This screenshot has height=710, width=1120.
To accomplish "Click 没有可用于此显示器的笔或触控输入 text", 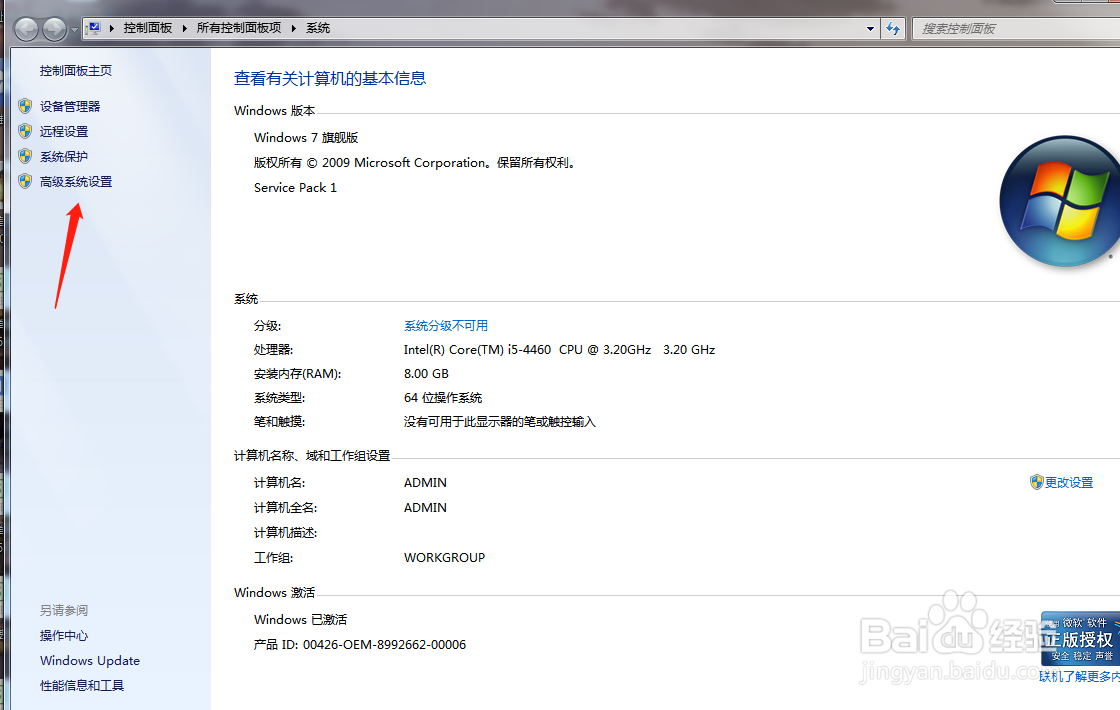I will coord(499,422).
